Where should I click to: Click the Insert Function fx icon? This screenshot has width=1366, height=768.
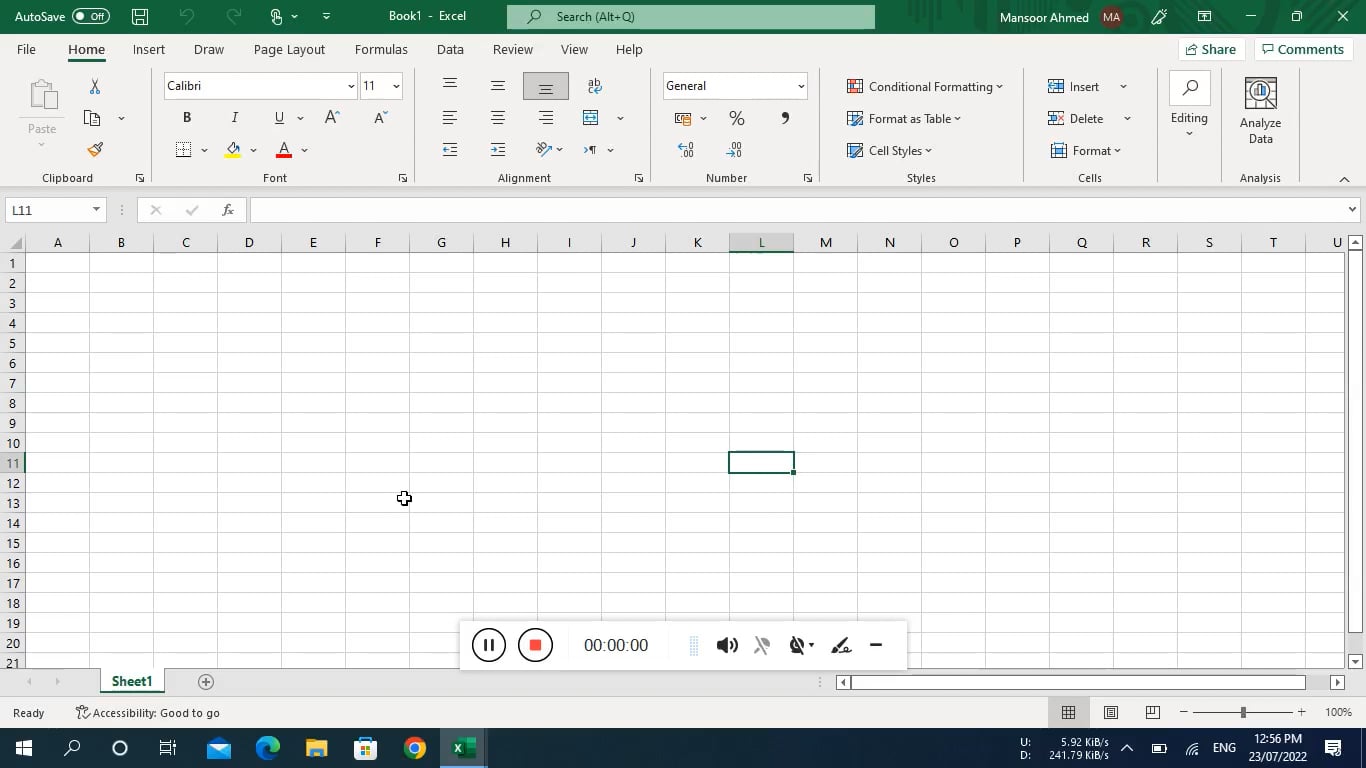click(x=228, y=210)
